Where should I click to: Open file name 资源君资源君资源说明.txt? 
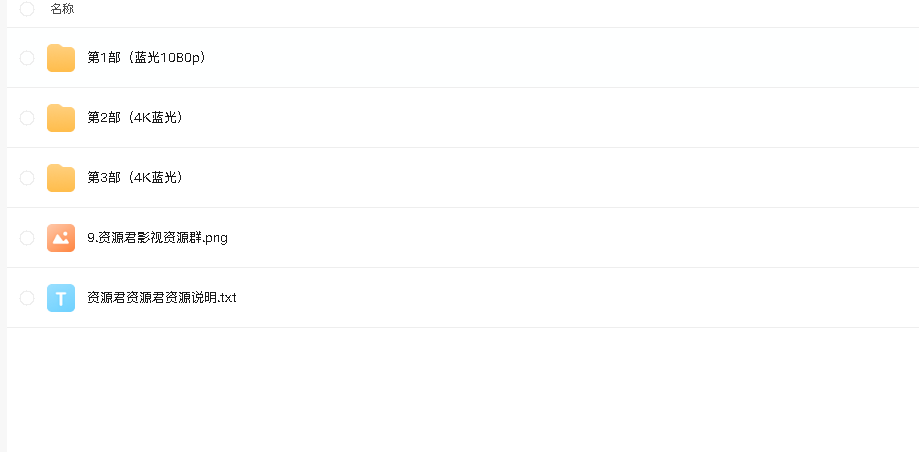coord(162,298)
